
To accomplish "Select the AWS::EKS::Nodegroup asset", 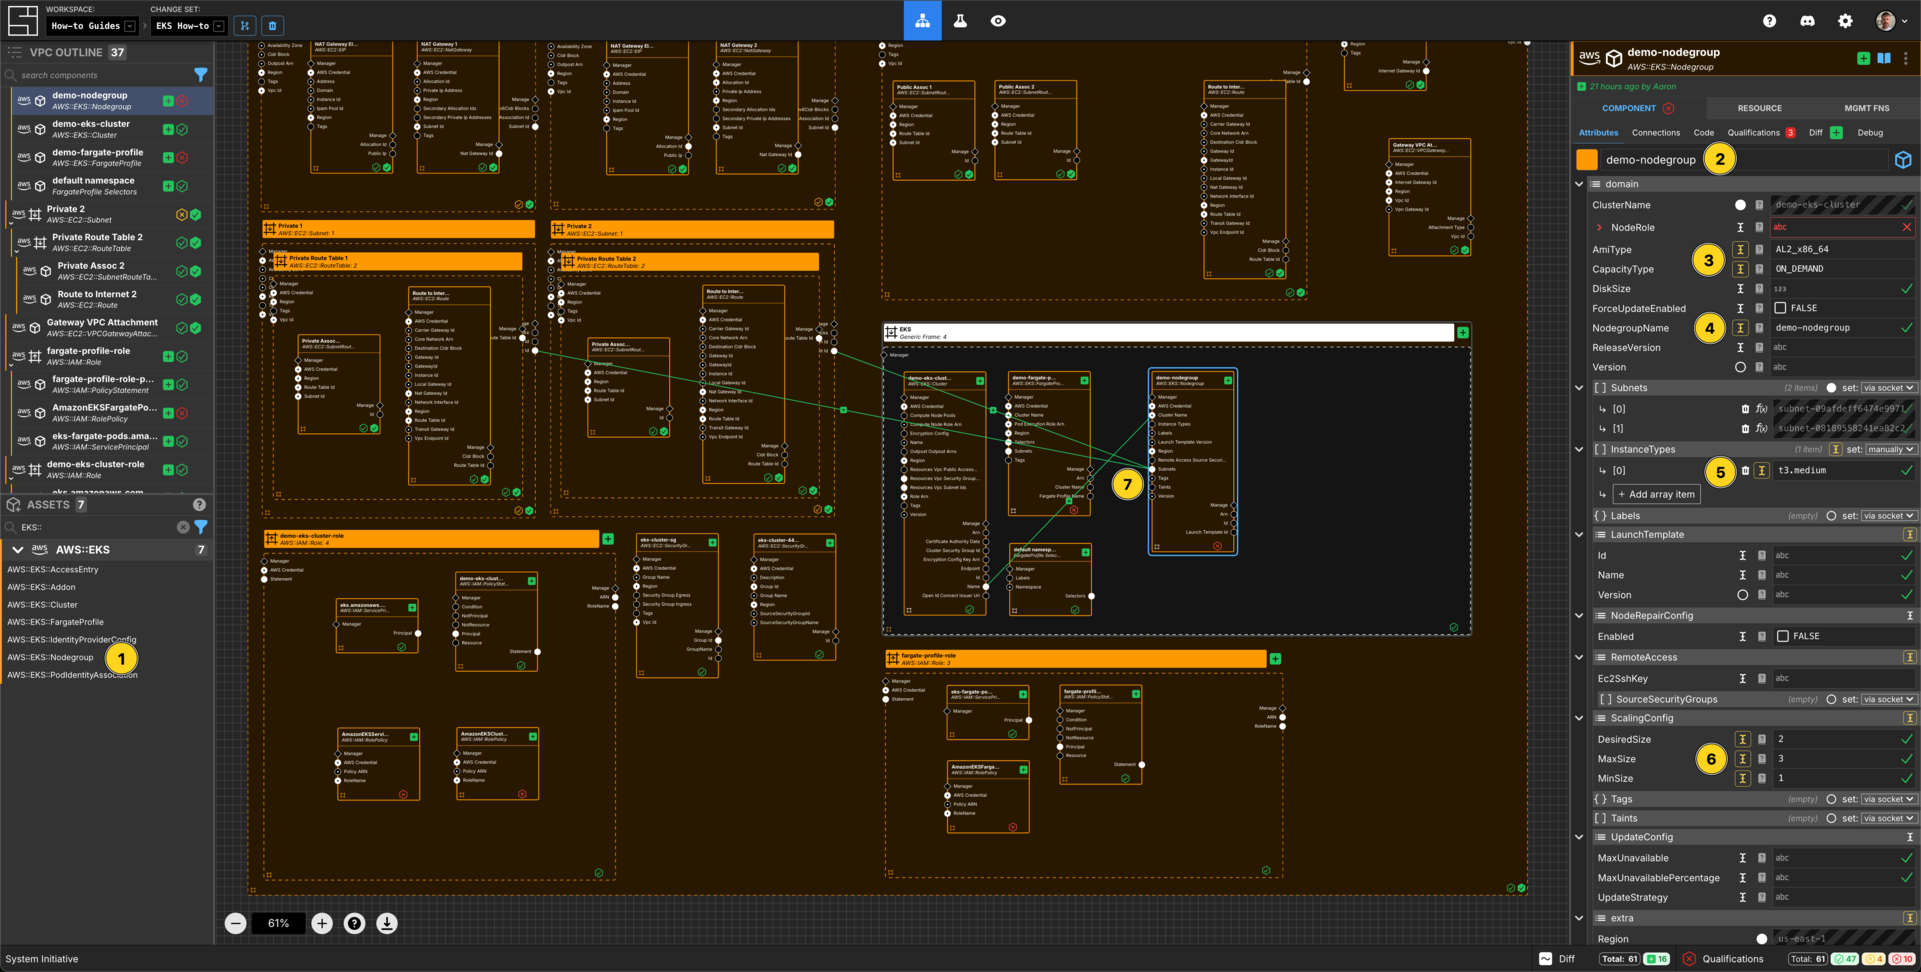I will (50, 657).
